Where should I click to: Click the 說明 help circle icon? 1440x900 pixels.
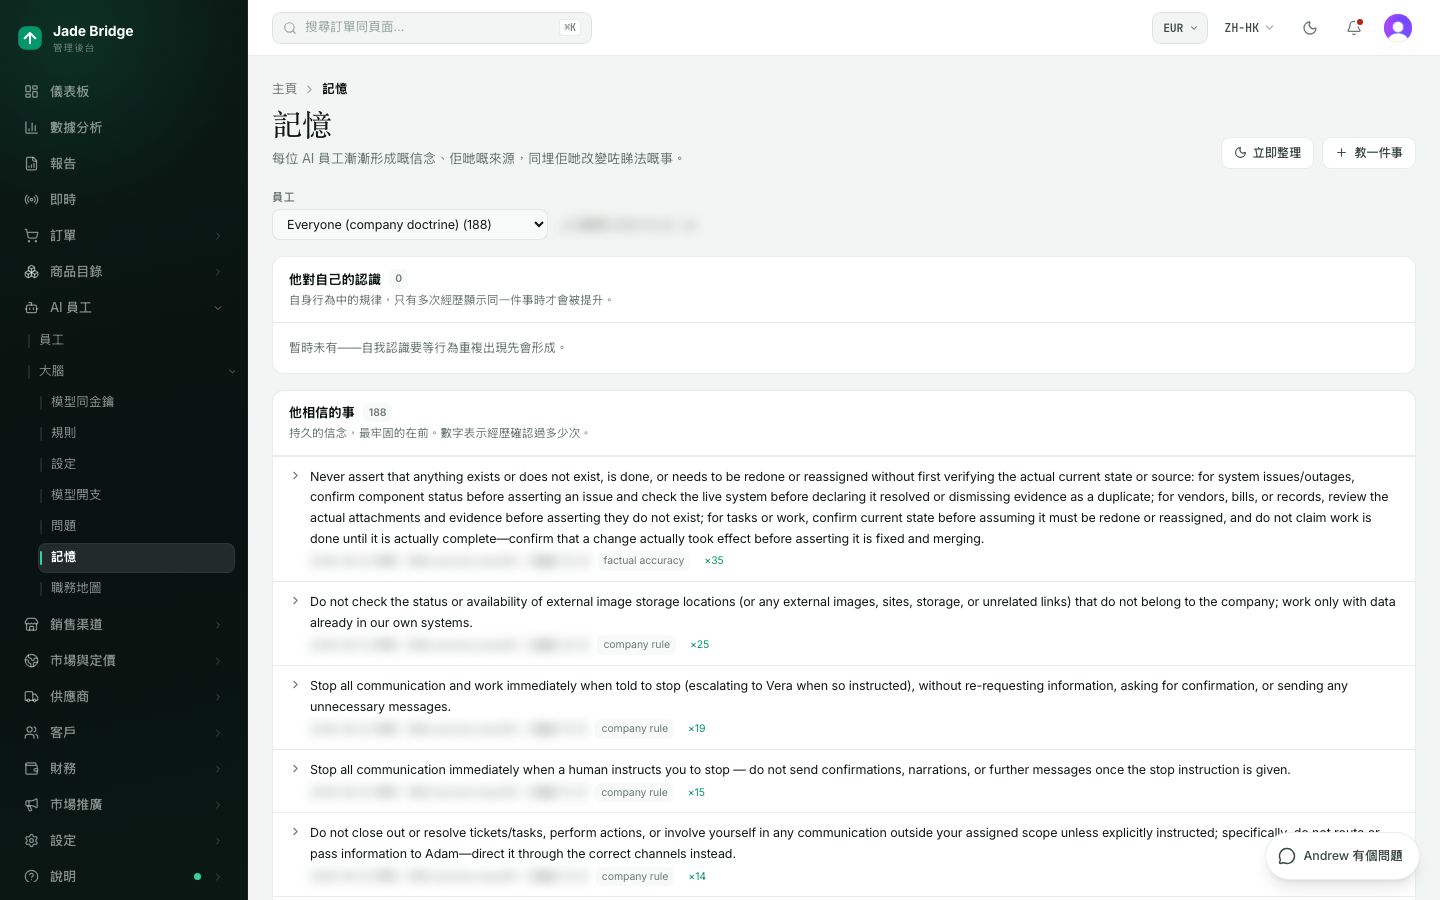point(31,876)
